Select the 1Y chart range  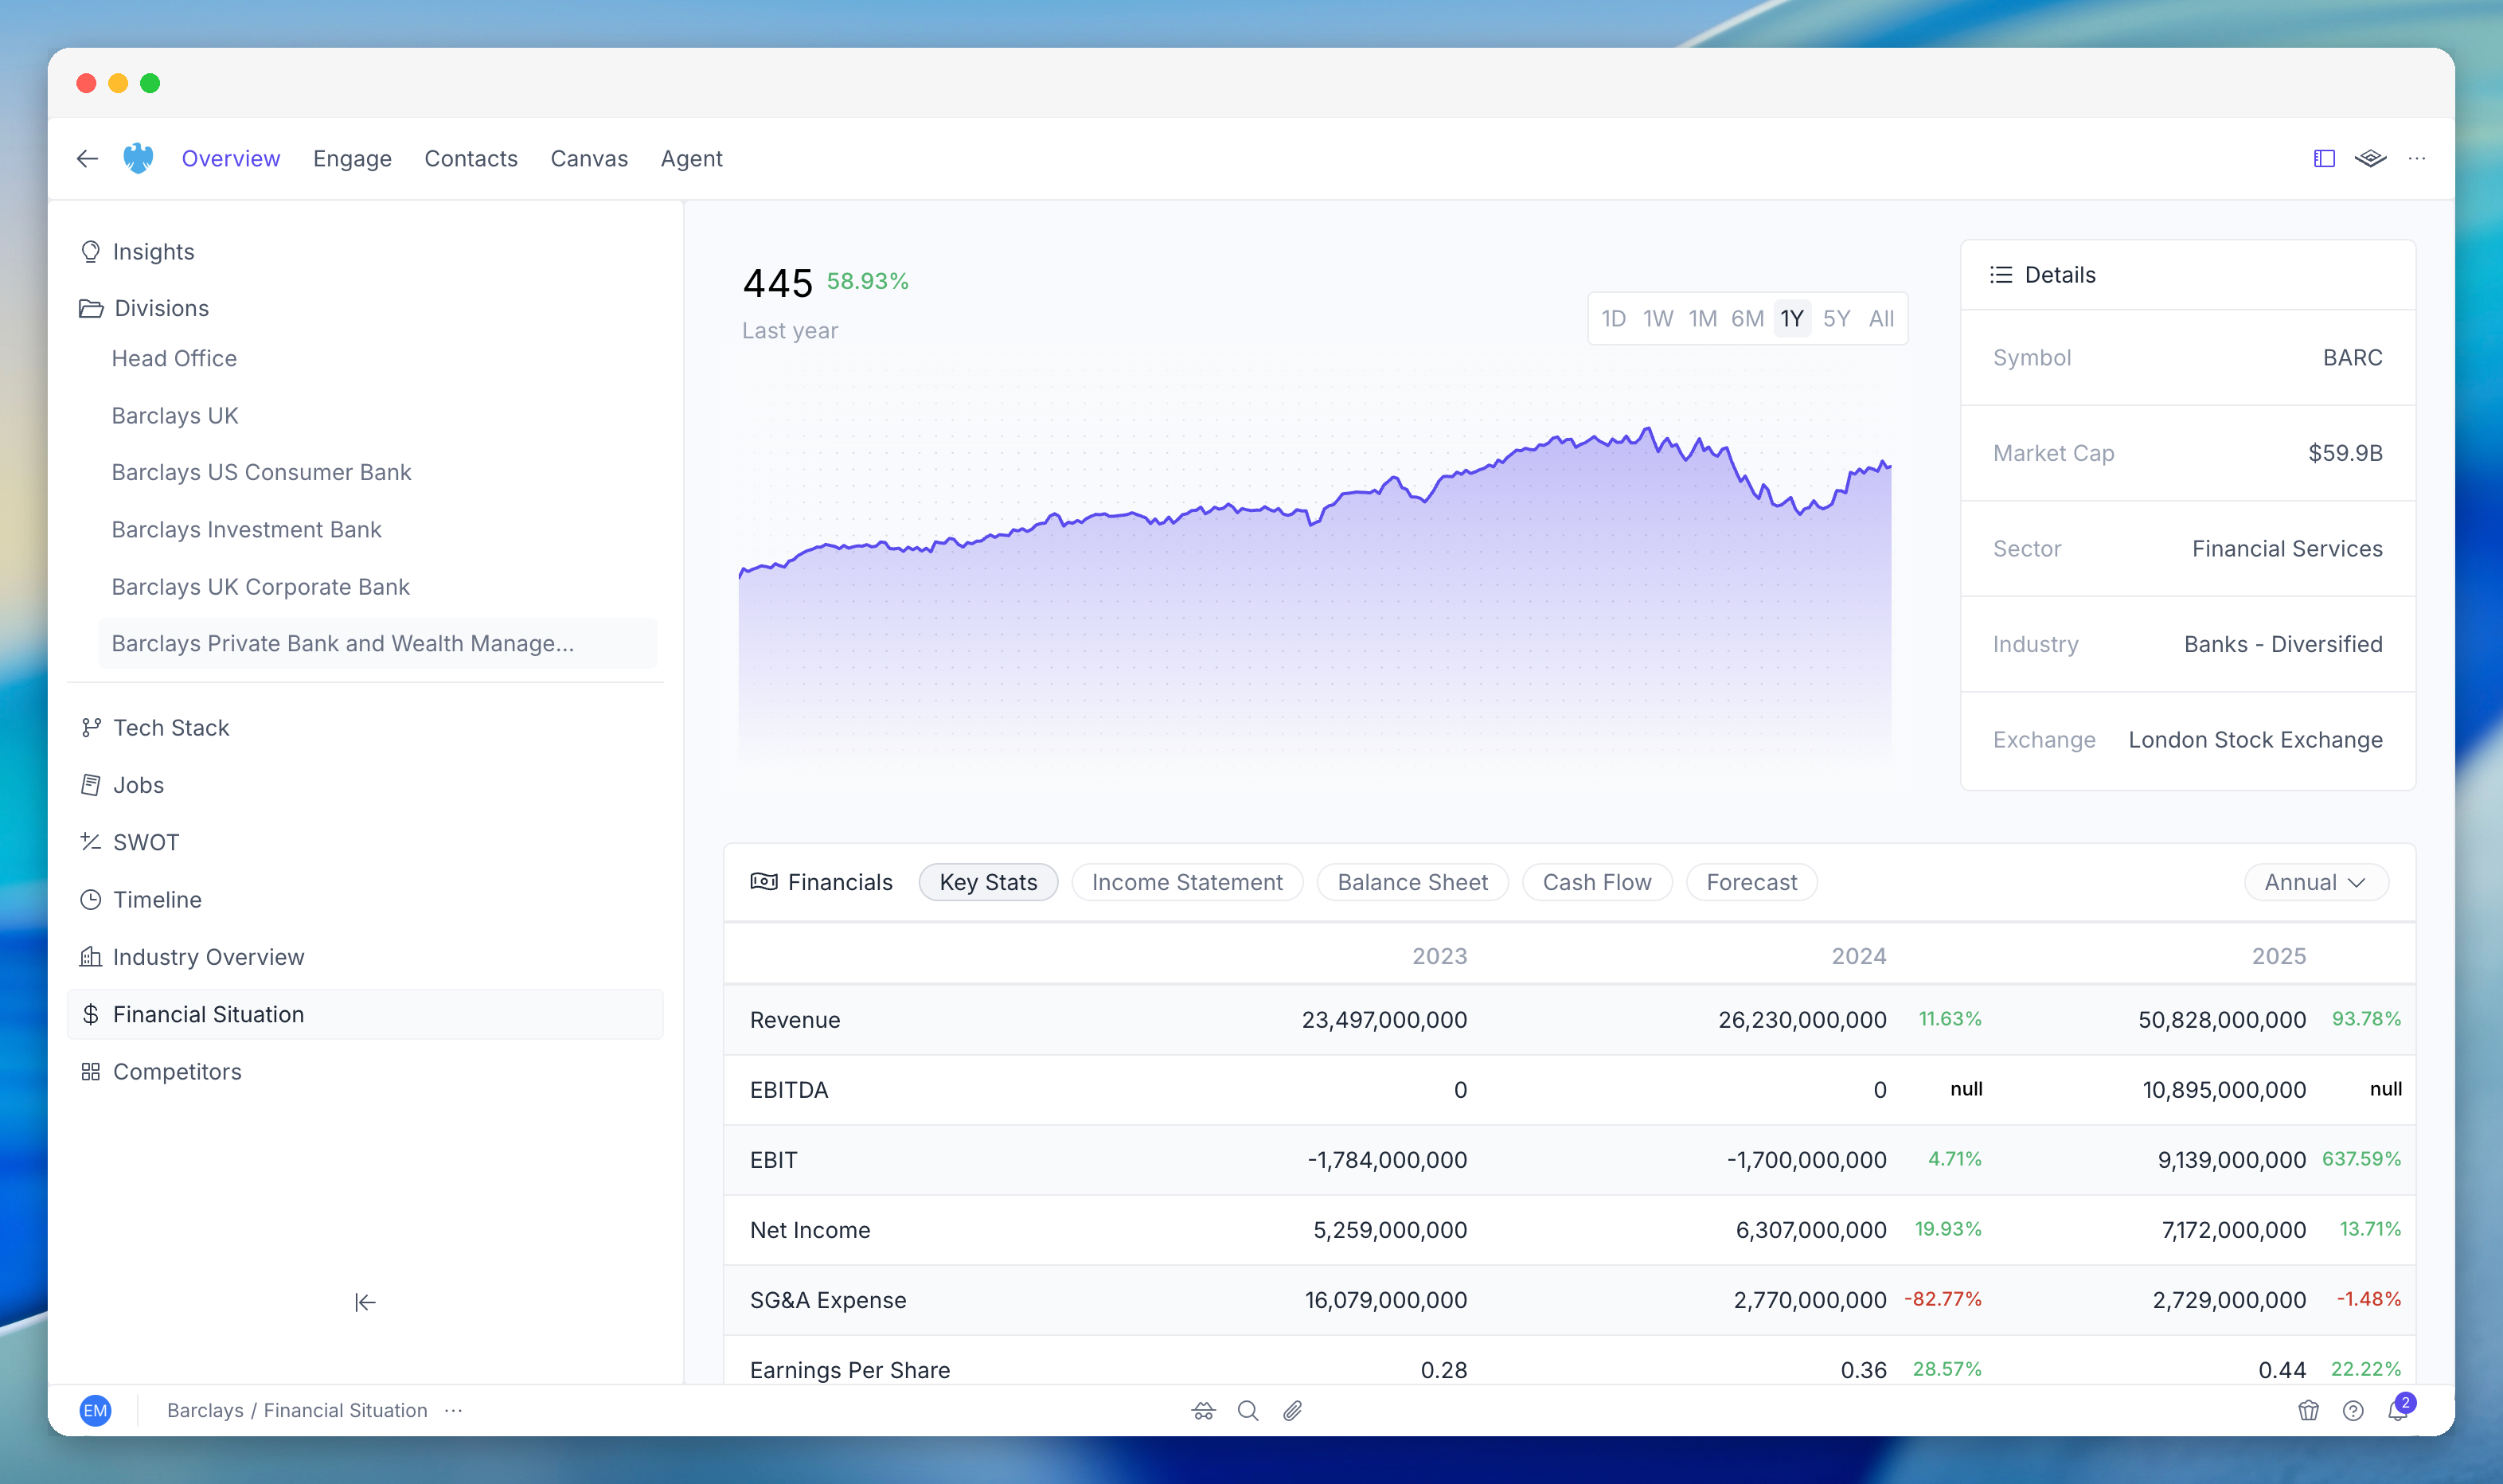pos(1792,319)
